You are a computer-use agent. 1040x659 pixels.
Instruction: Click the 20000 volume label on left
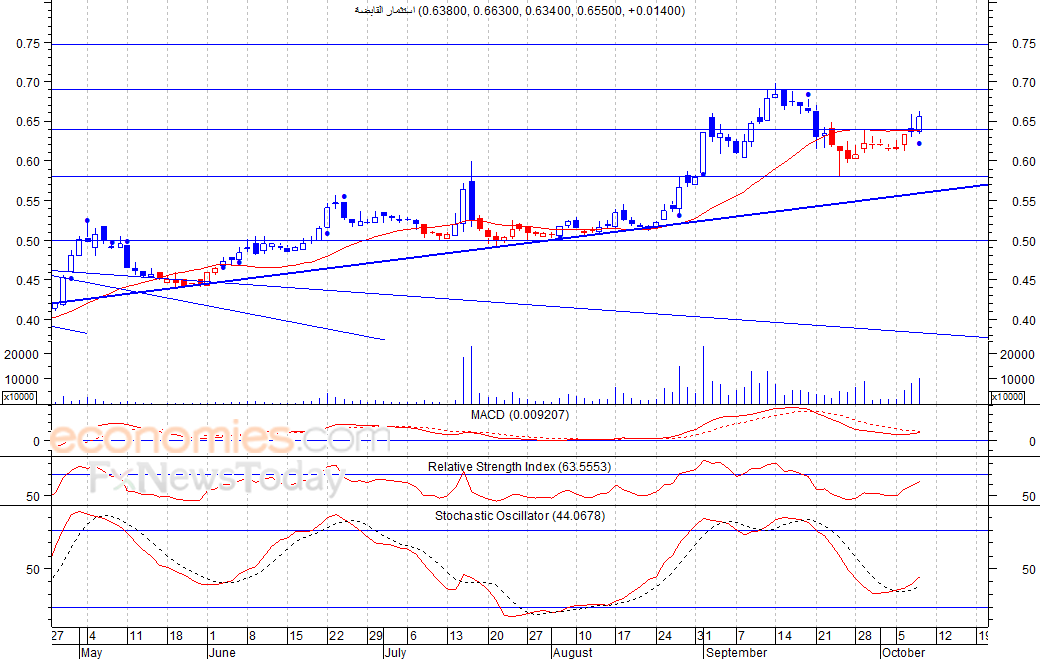point(22,355)
